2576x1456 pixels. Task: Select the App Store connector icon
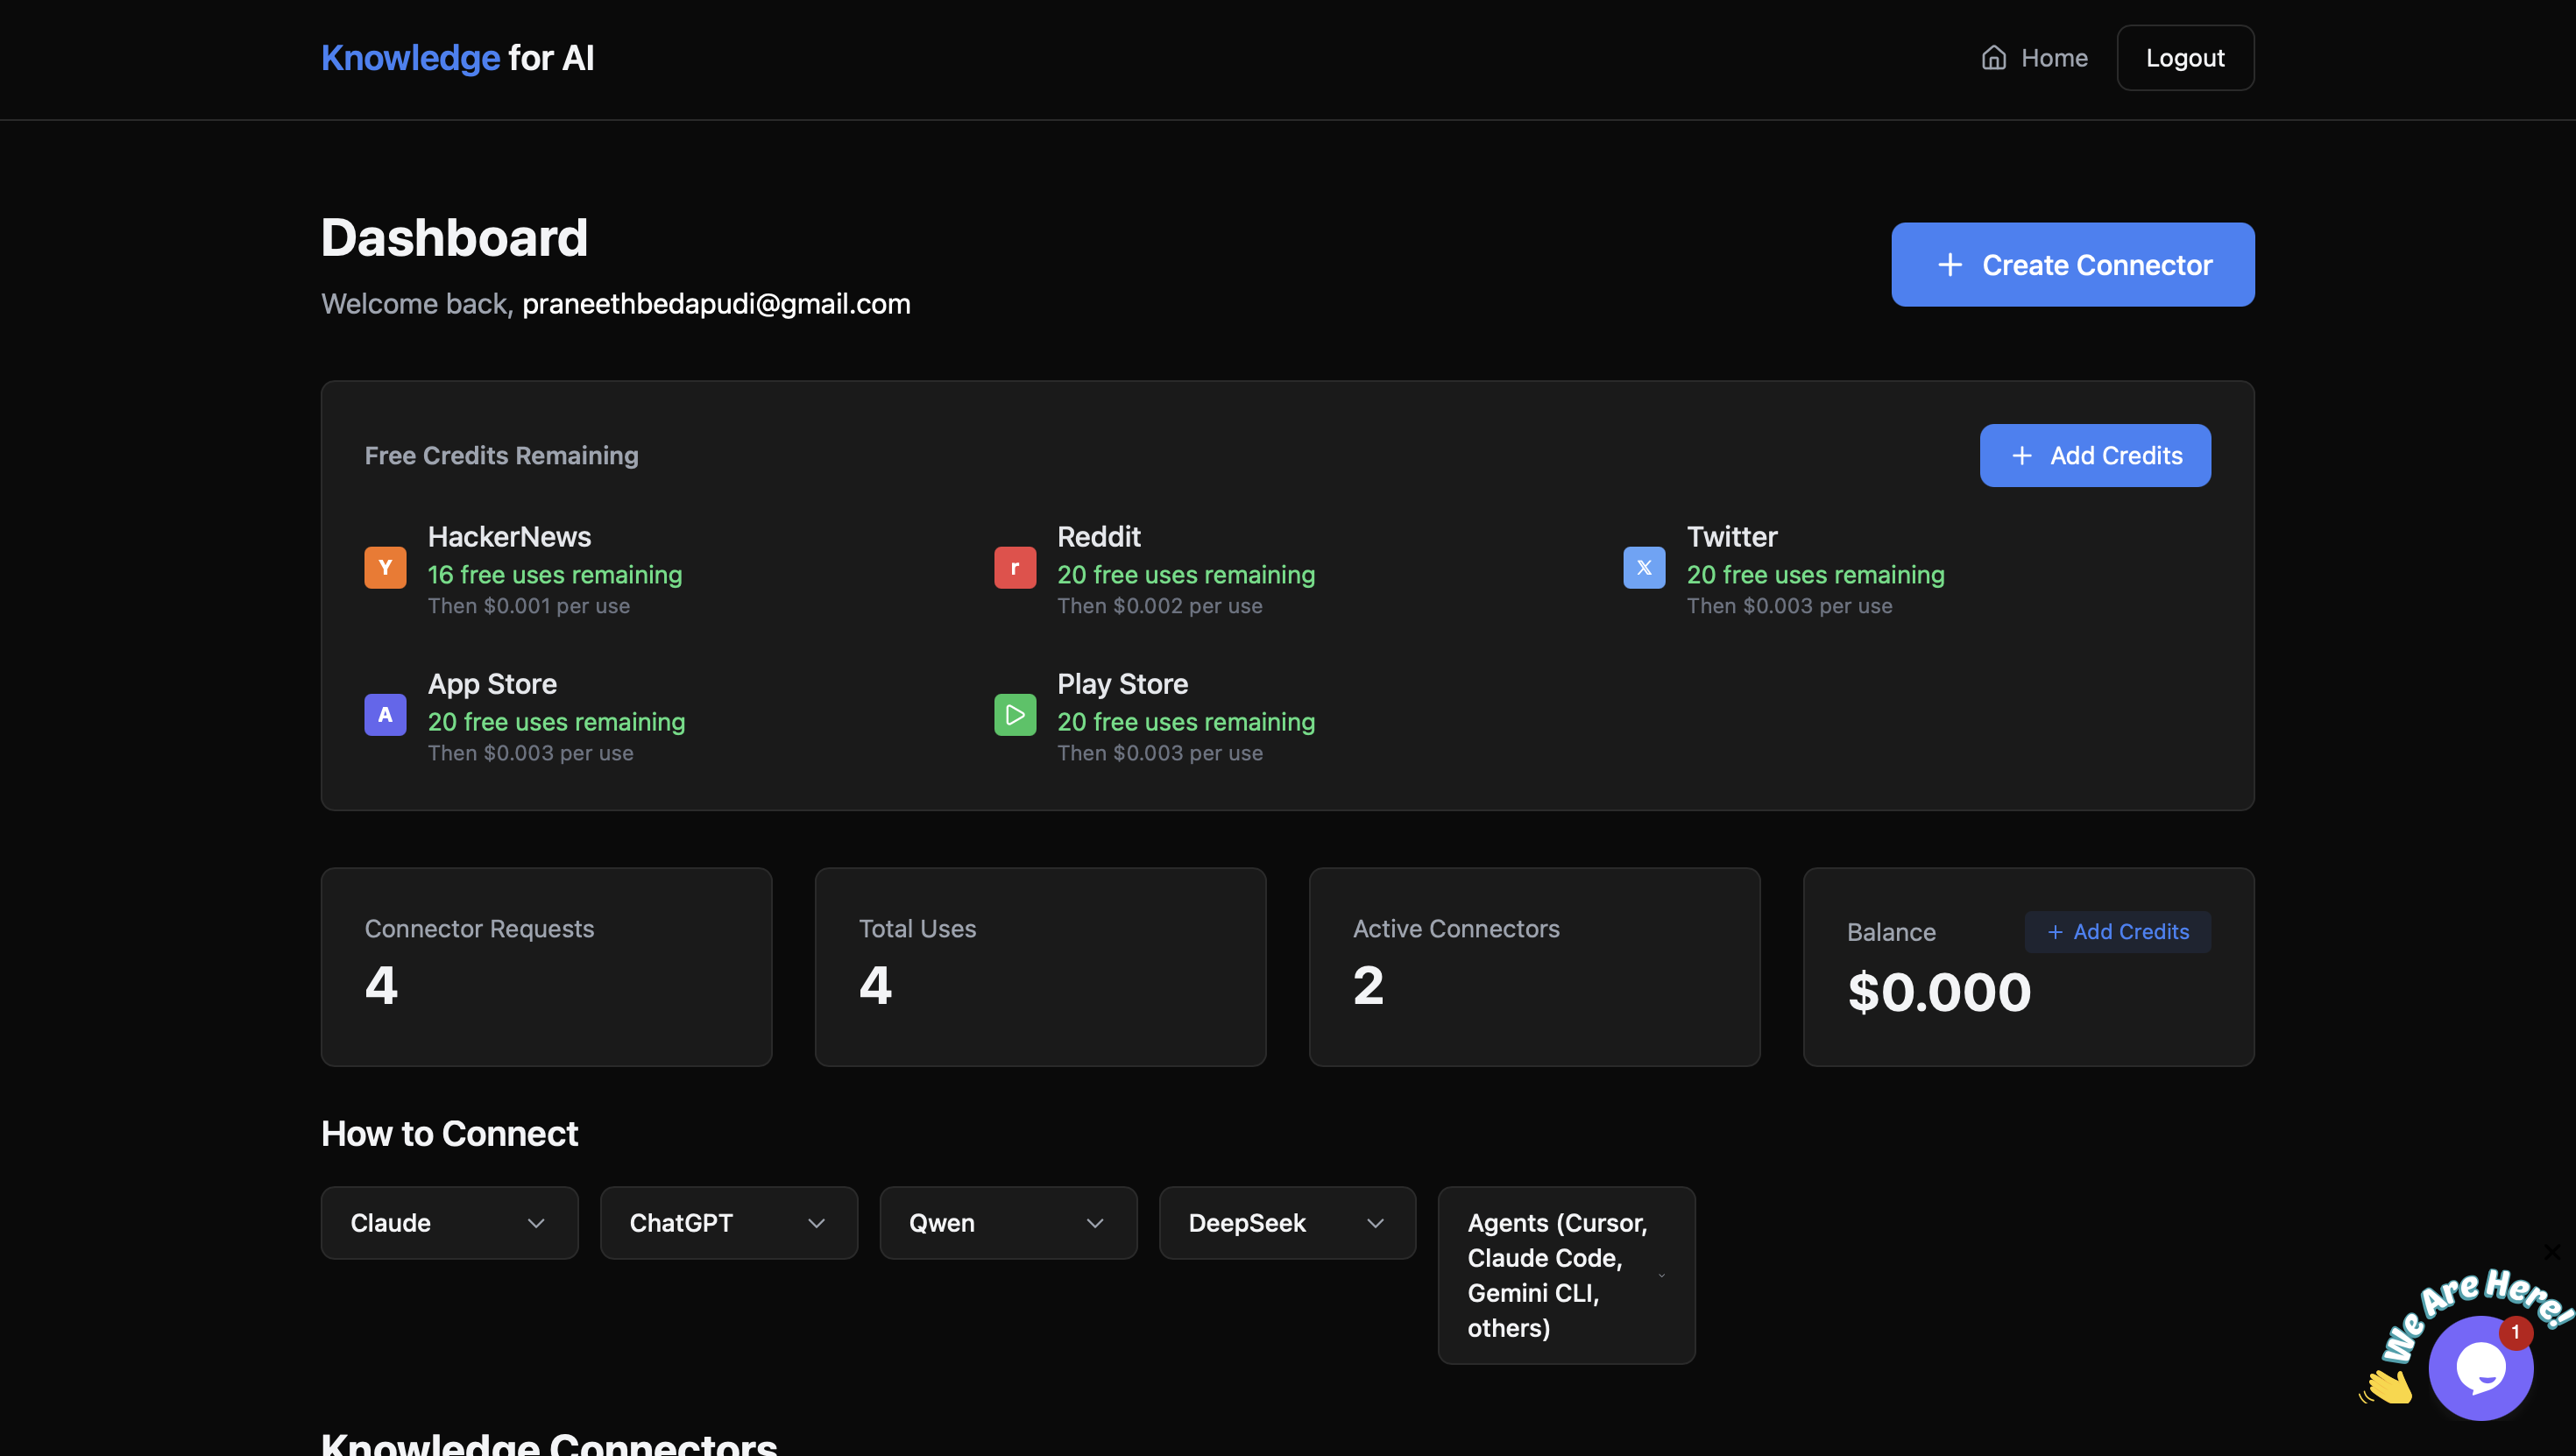click(384, 714)
